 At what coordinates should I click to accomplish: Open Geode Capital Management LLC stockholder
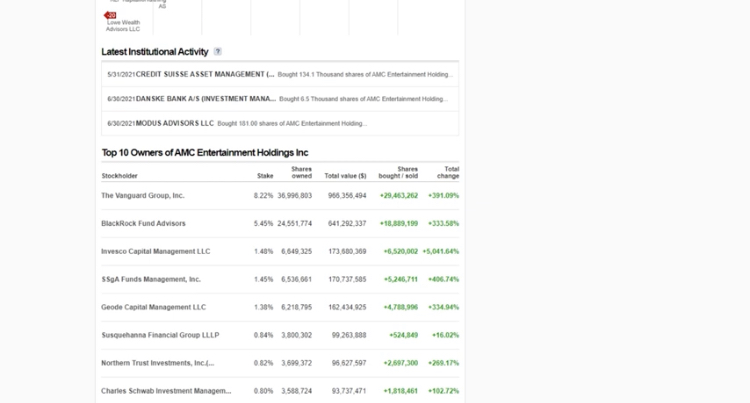pyautogui.click(x=154, y=307)
